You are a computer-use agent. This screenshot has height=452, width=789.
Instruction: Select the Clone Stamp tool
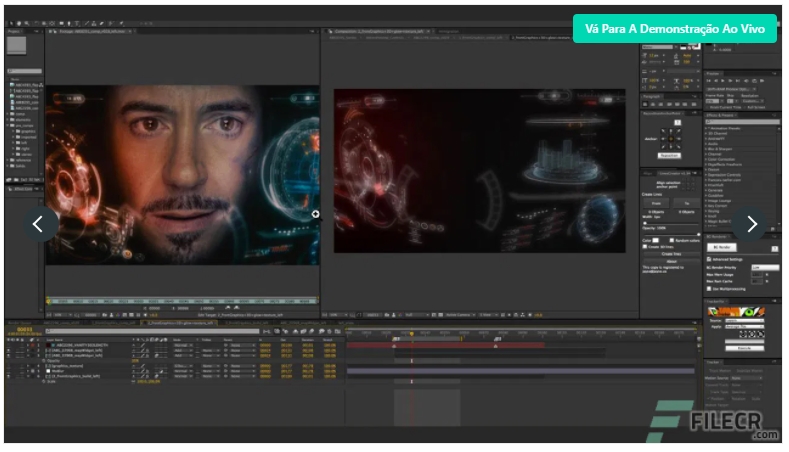[x=94, y=24]
